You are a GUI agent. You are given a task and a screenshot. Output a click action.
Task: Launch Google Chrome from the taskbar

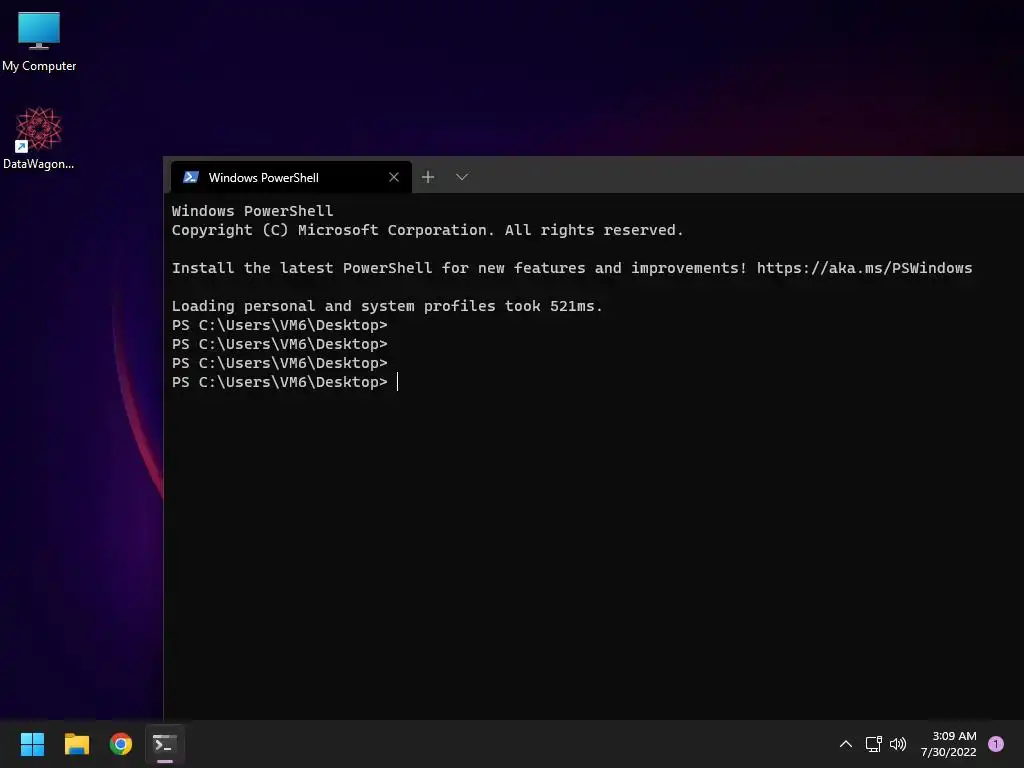click(121, 744)
